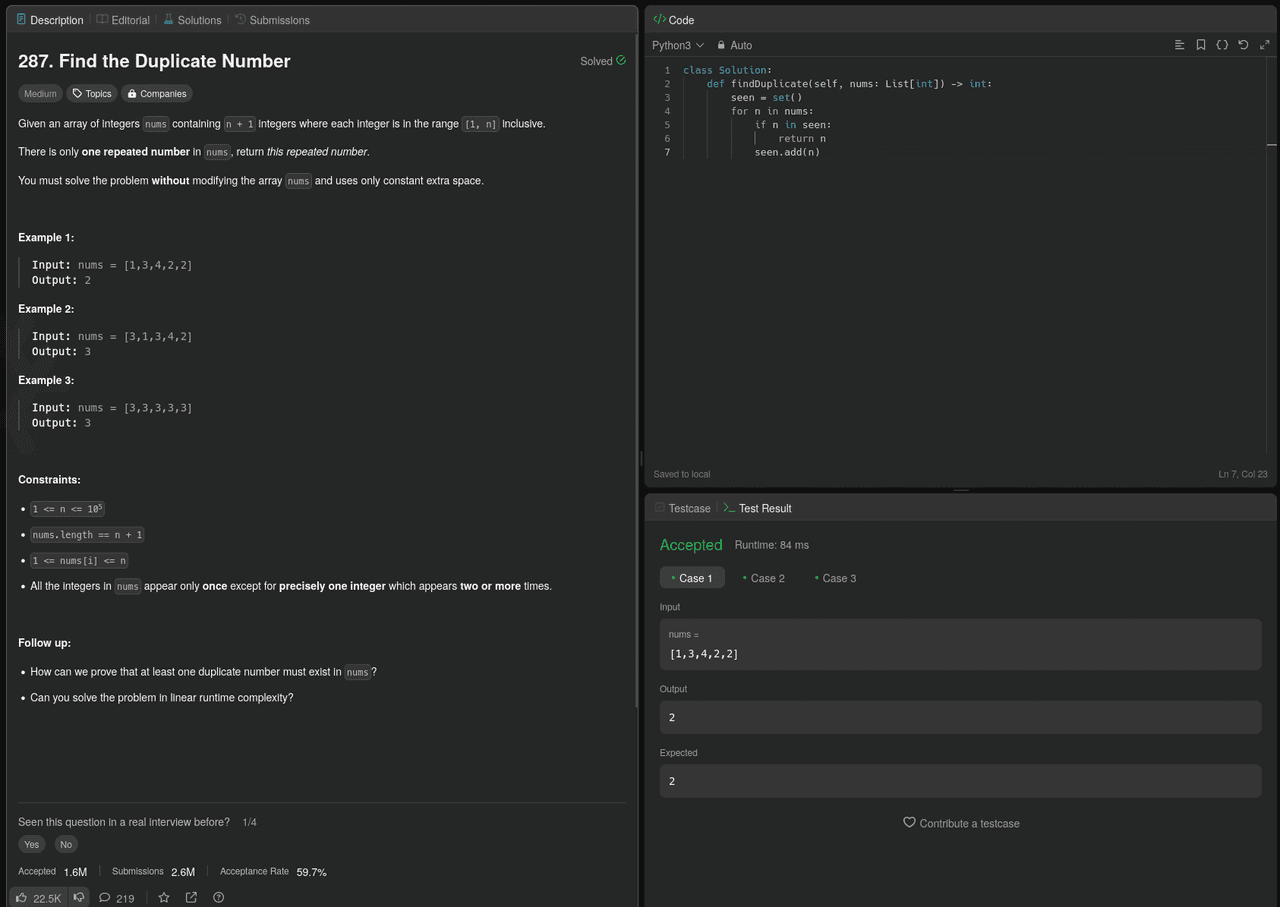Select the Case 2 test result
Image resolution: width=1280 pixels, height=907 pixels.
763,578
